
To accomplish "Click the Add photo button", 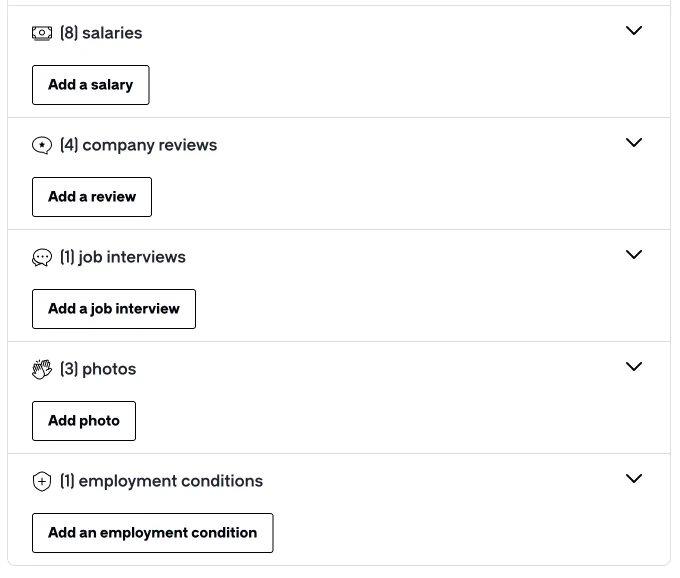I will pos(84,421).
